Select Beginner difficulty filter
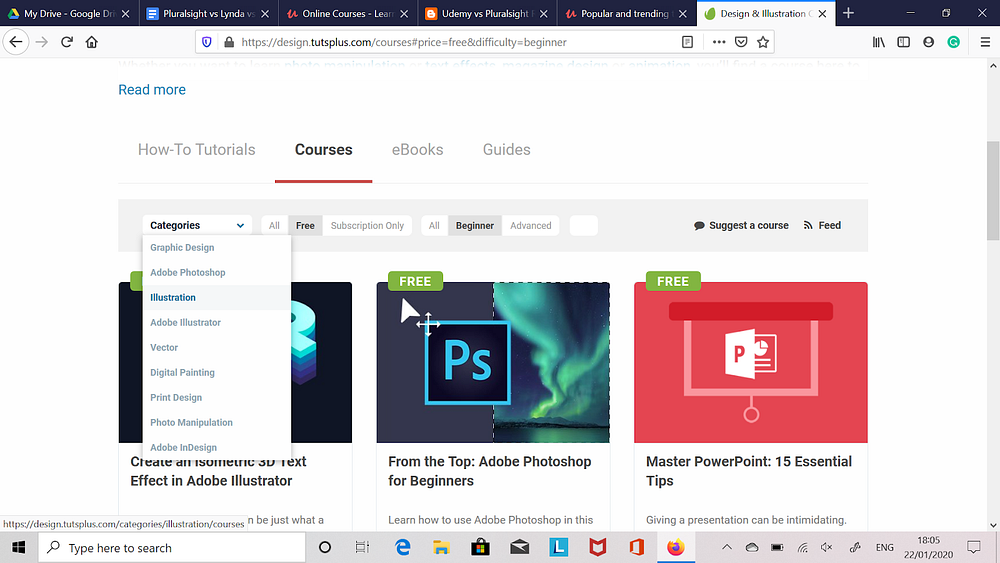Viewport: 1000px width, 563px height. [x=474, y=226]
